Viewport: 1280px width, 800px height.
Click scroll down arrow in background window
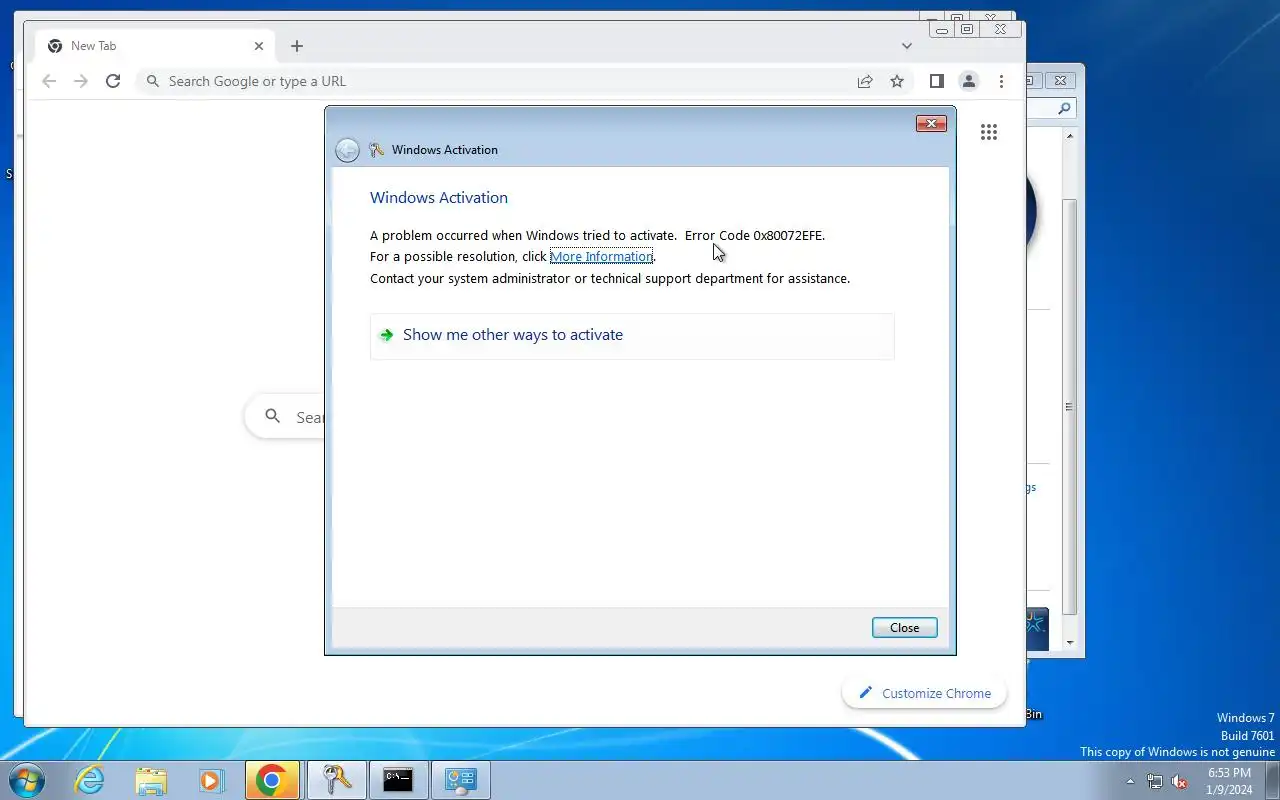pos(1069,643)
